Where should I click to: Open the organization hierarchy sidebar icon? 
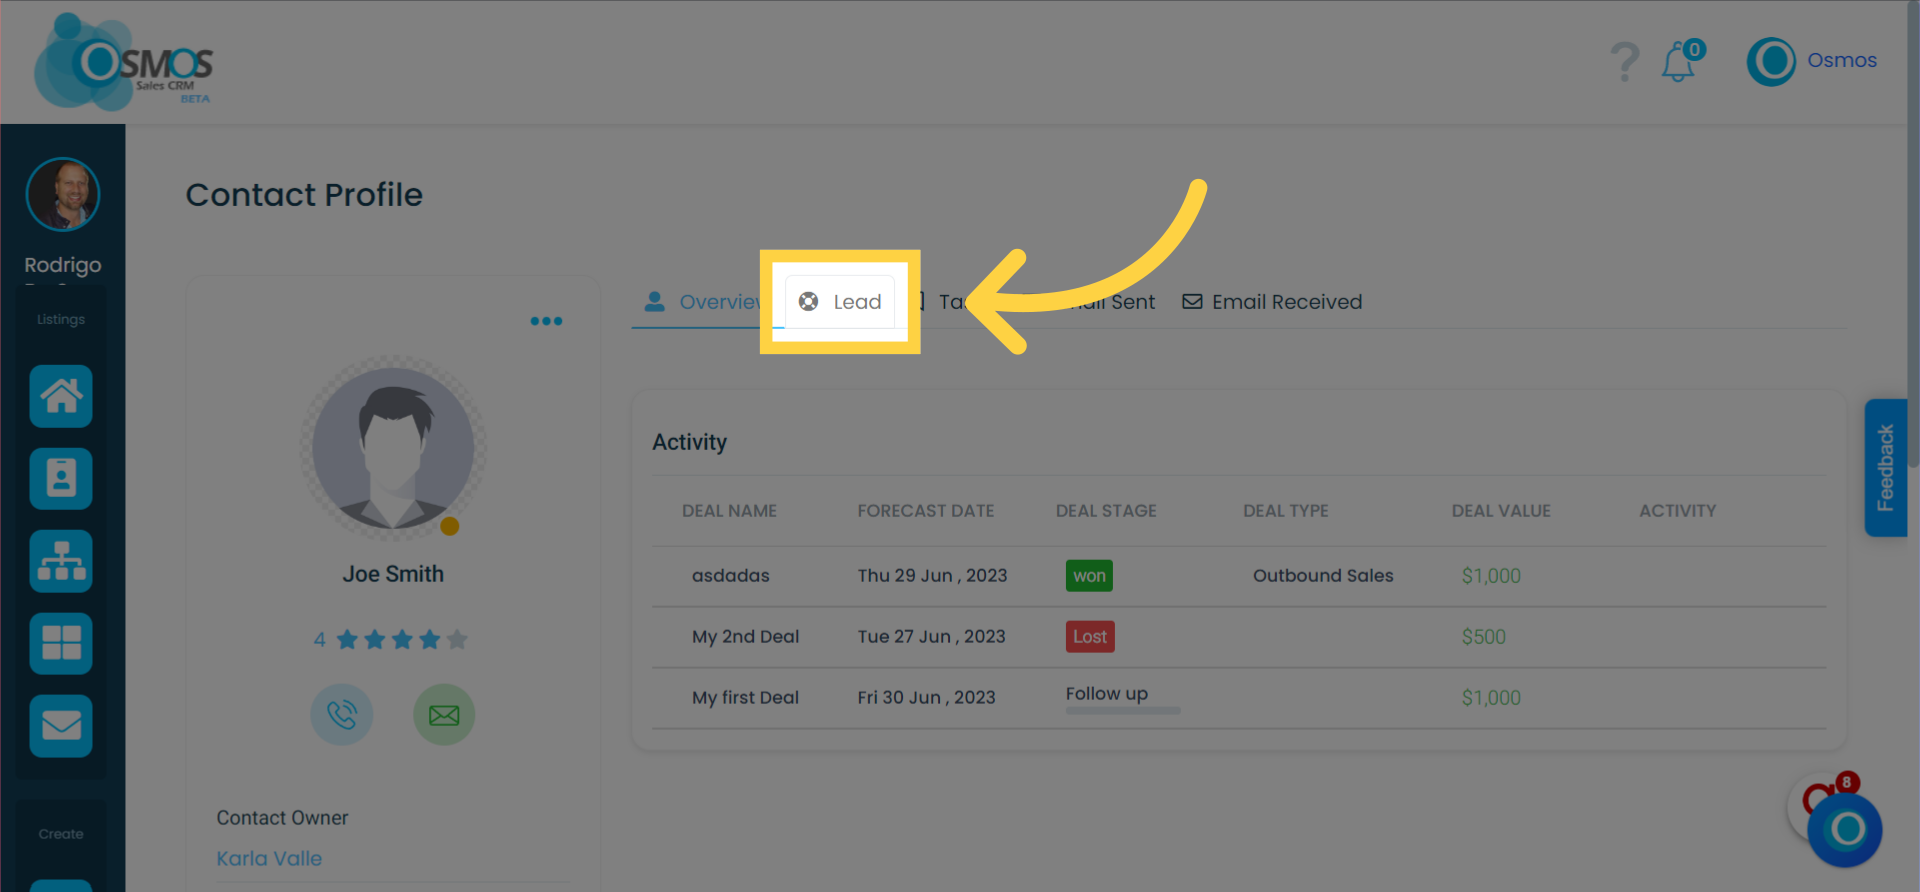click(61, 561)
